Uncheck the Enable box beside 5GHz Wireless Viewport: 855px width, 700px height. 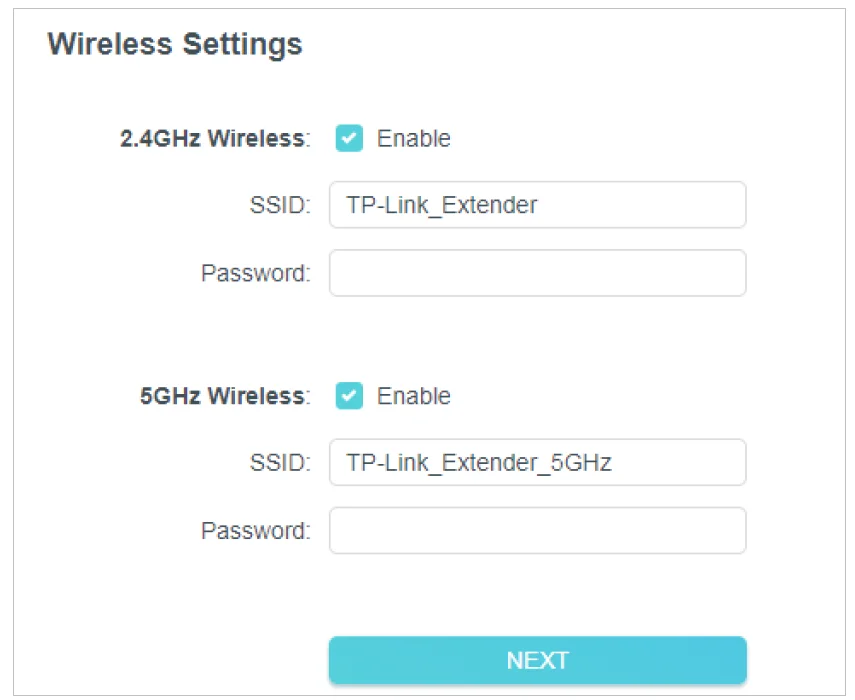coord(347,395)
